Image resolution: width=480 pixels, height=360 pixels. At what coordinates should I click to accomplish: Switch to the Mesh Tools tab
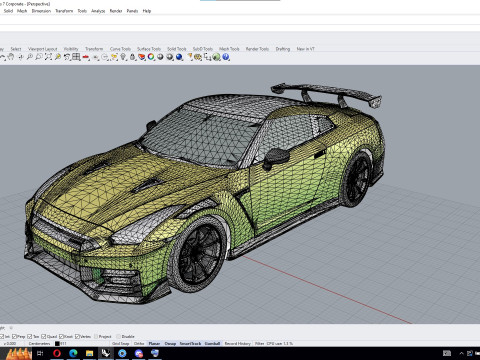(229, 49)
